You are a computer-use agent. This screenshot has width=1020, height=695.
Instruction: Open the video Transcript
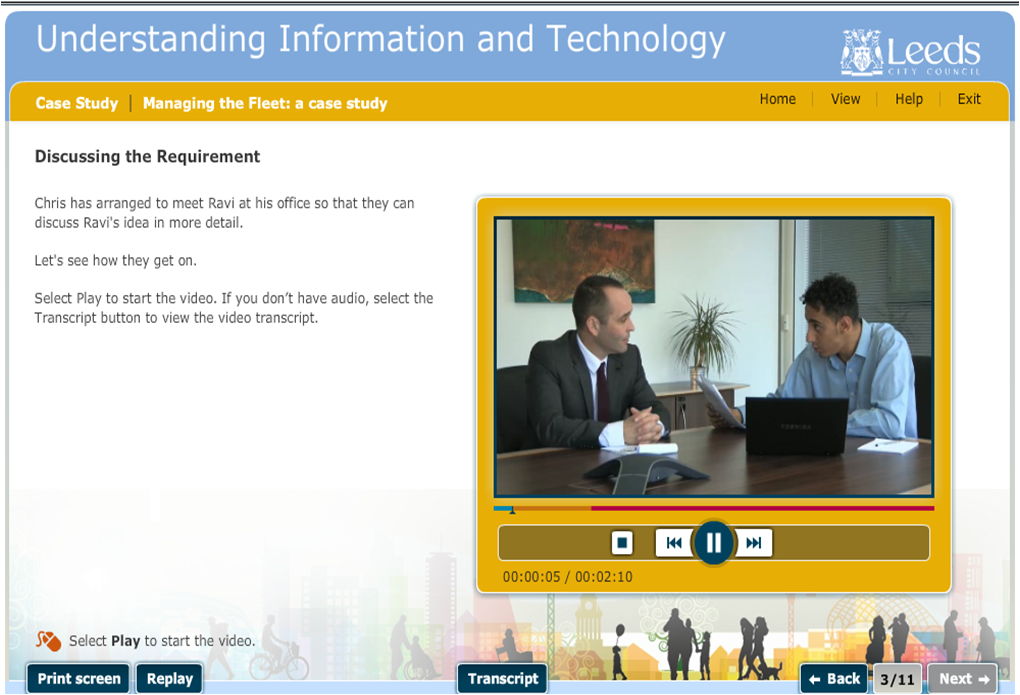502,679
